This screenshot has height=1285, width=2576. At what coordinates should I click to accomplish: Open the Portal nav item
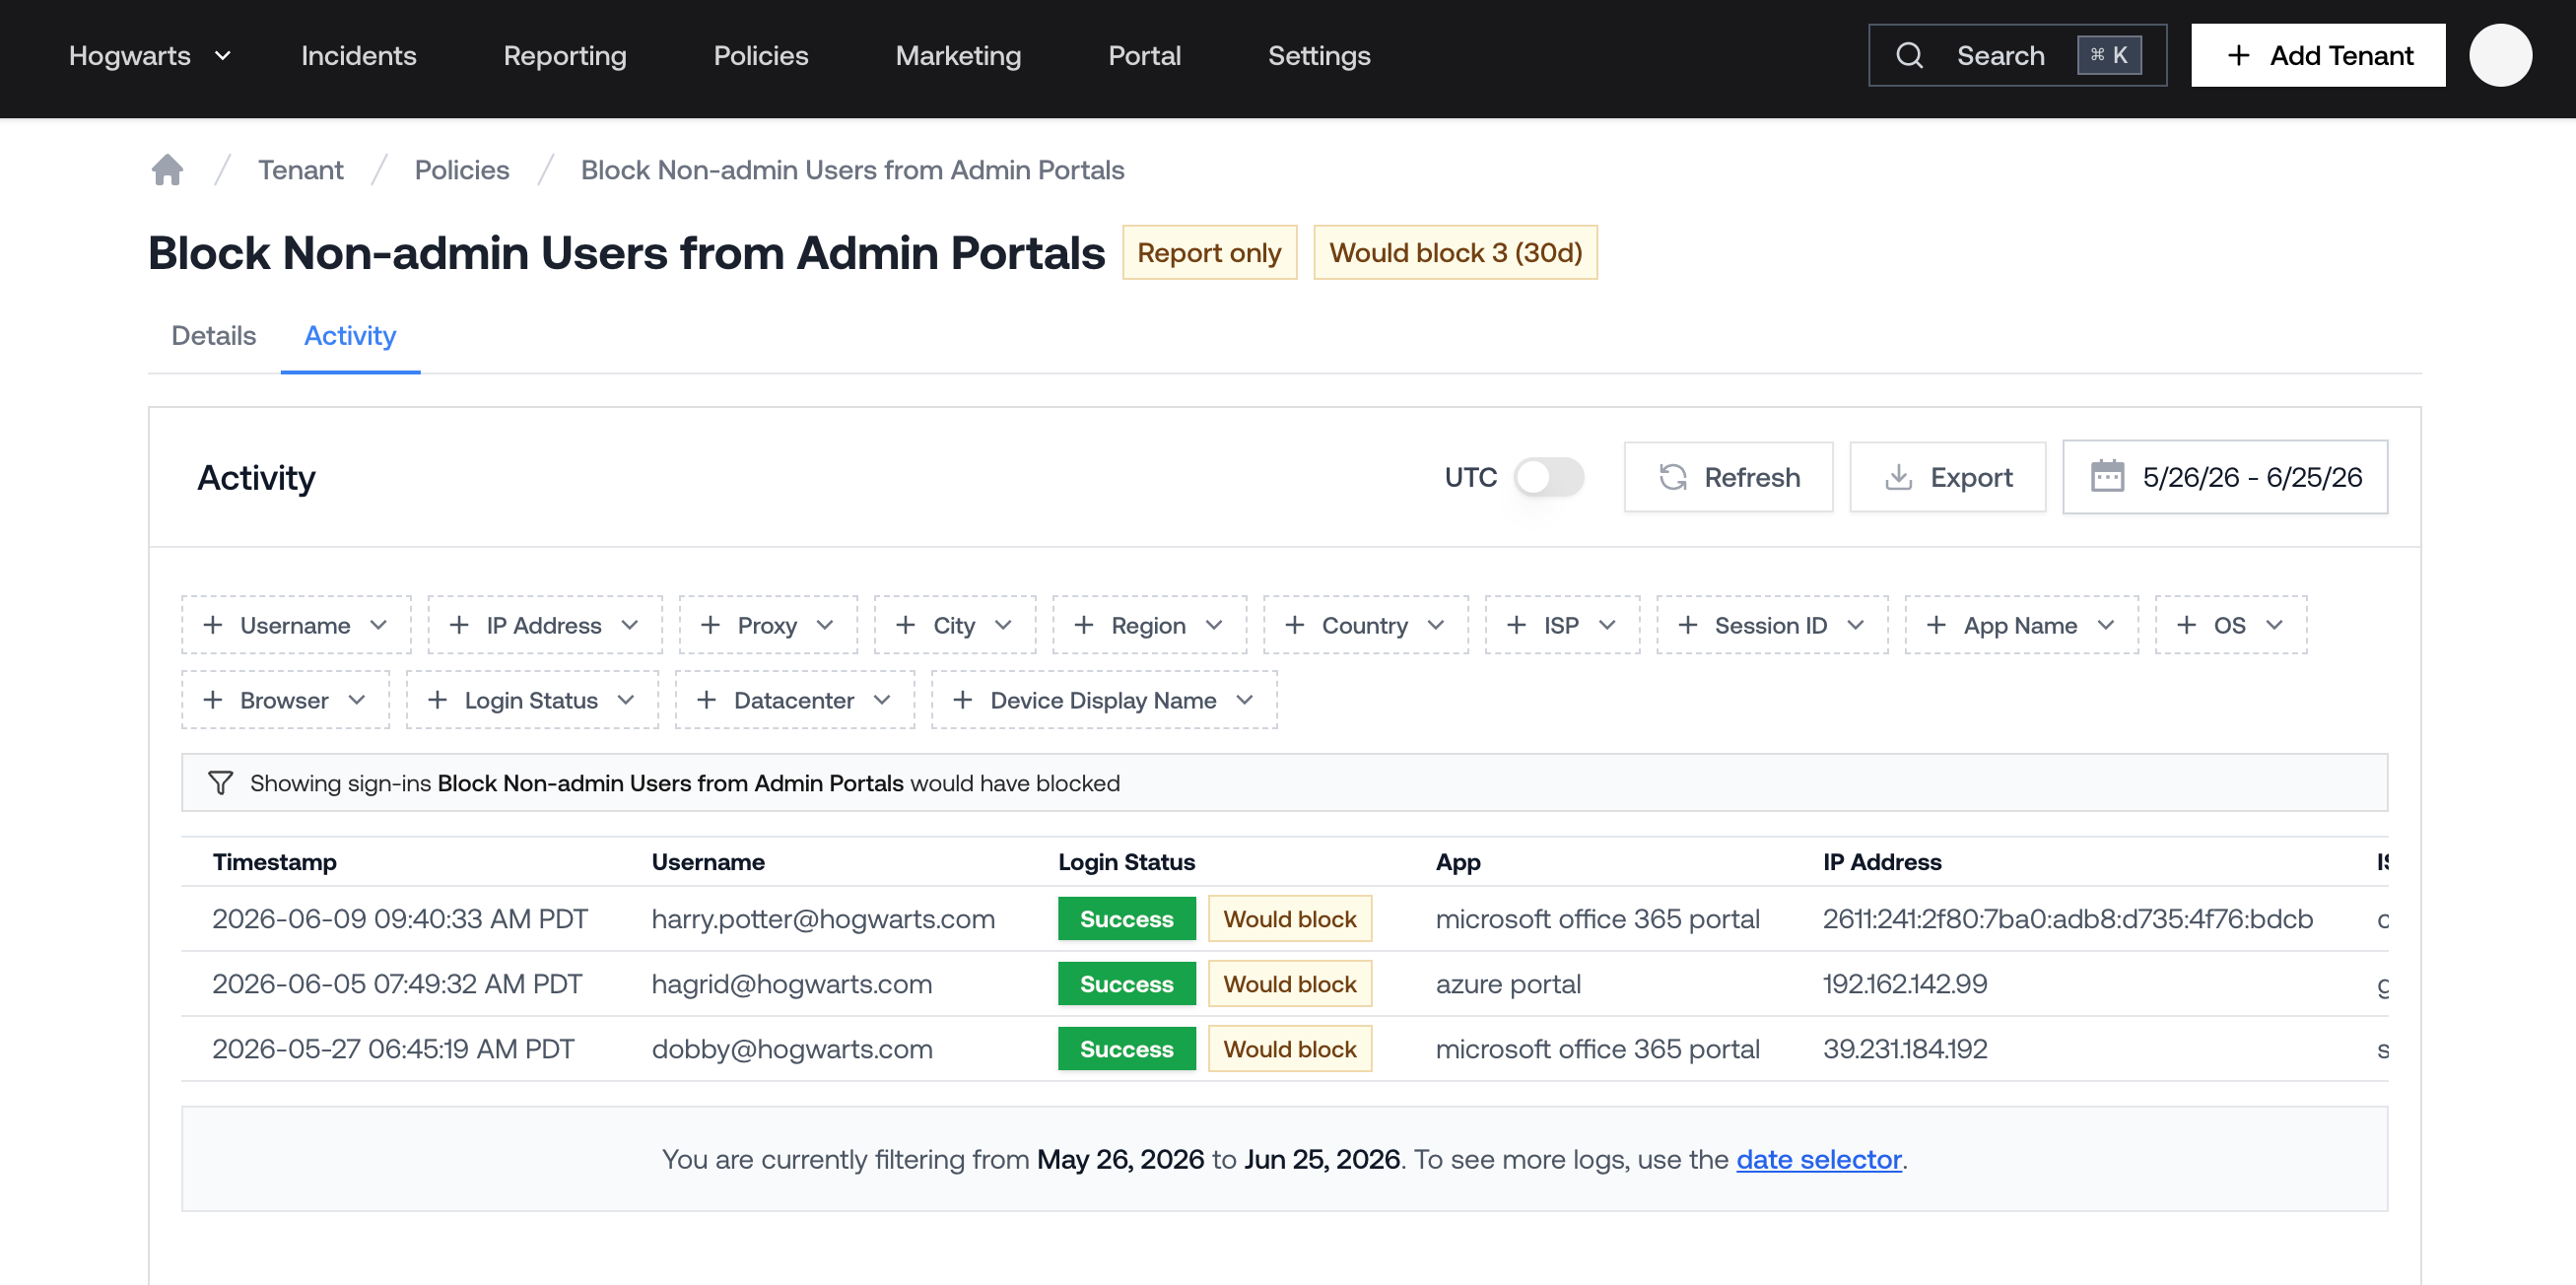[1144, 55]
